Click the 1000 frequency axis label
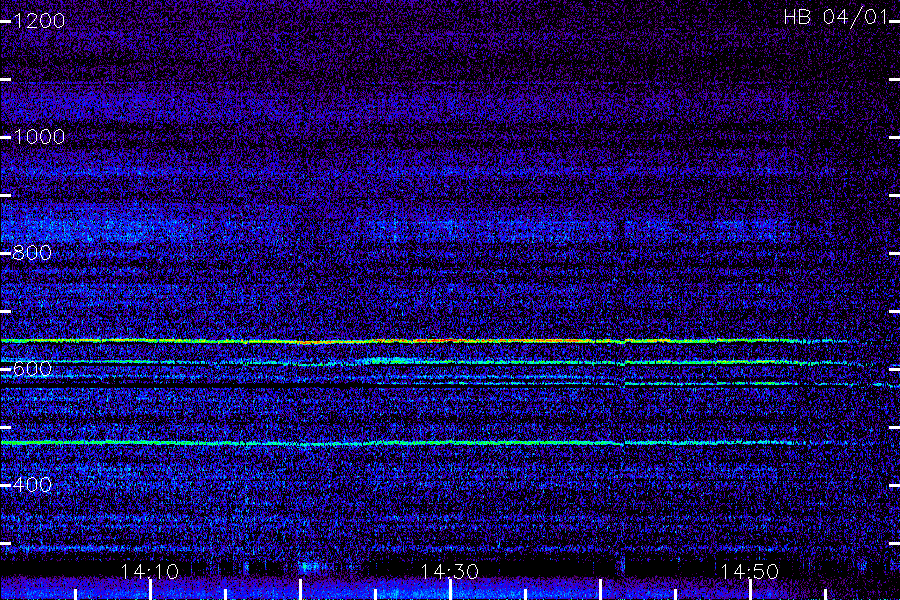This screenshot has width=900, height=600. tap(39, 137)
